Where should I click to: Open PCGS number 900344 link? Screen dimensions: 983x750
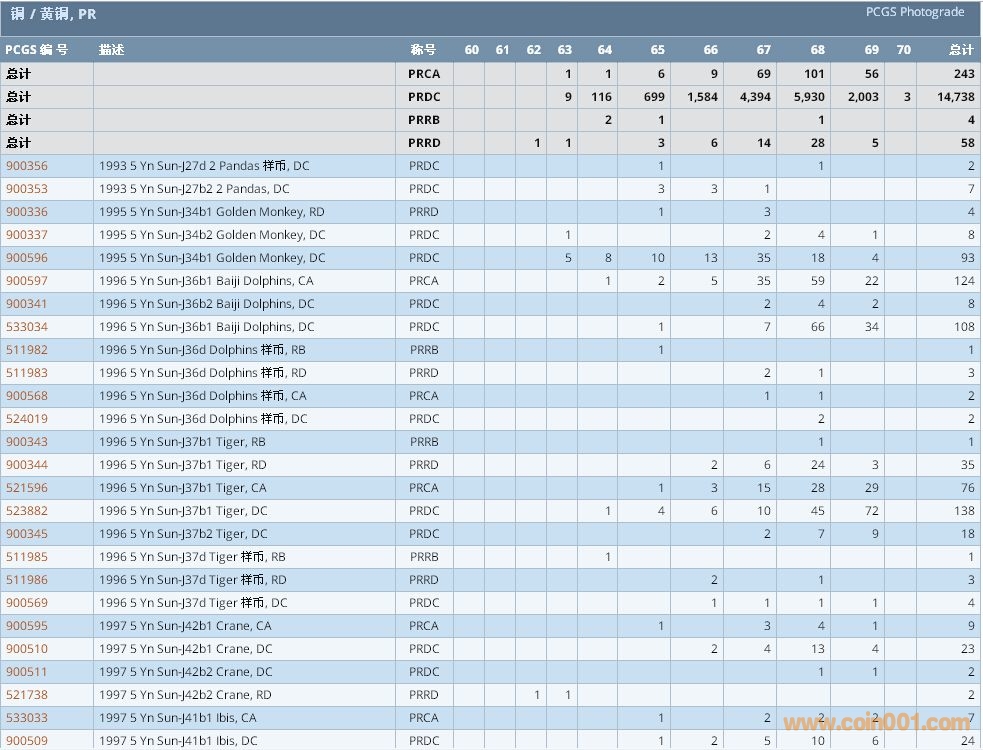[x=27, y=465]
